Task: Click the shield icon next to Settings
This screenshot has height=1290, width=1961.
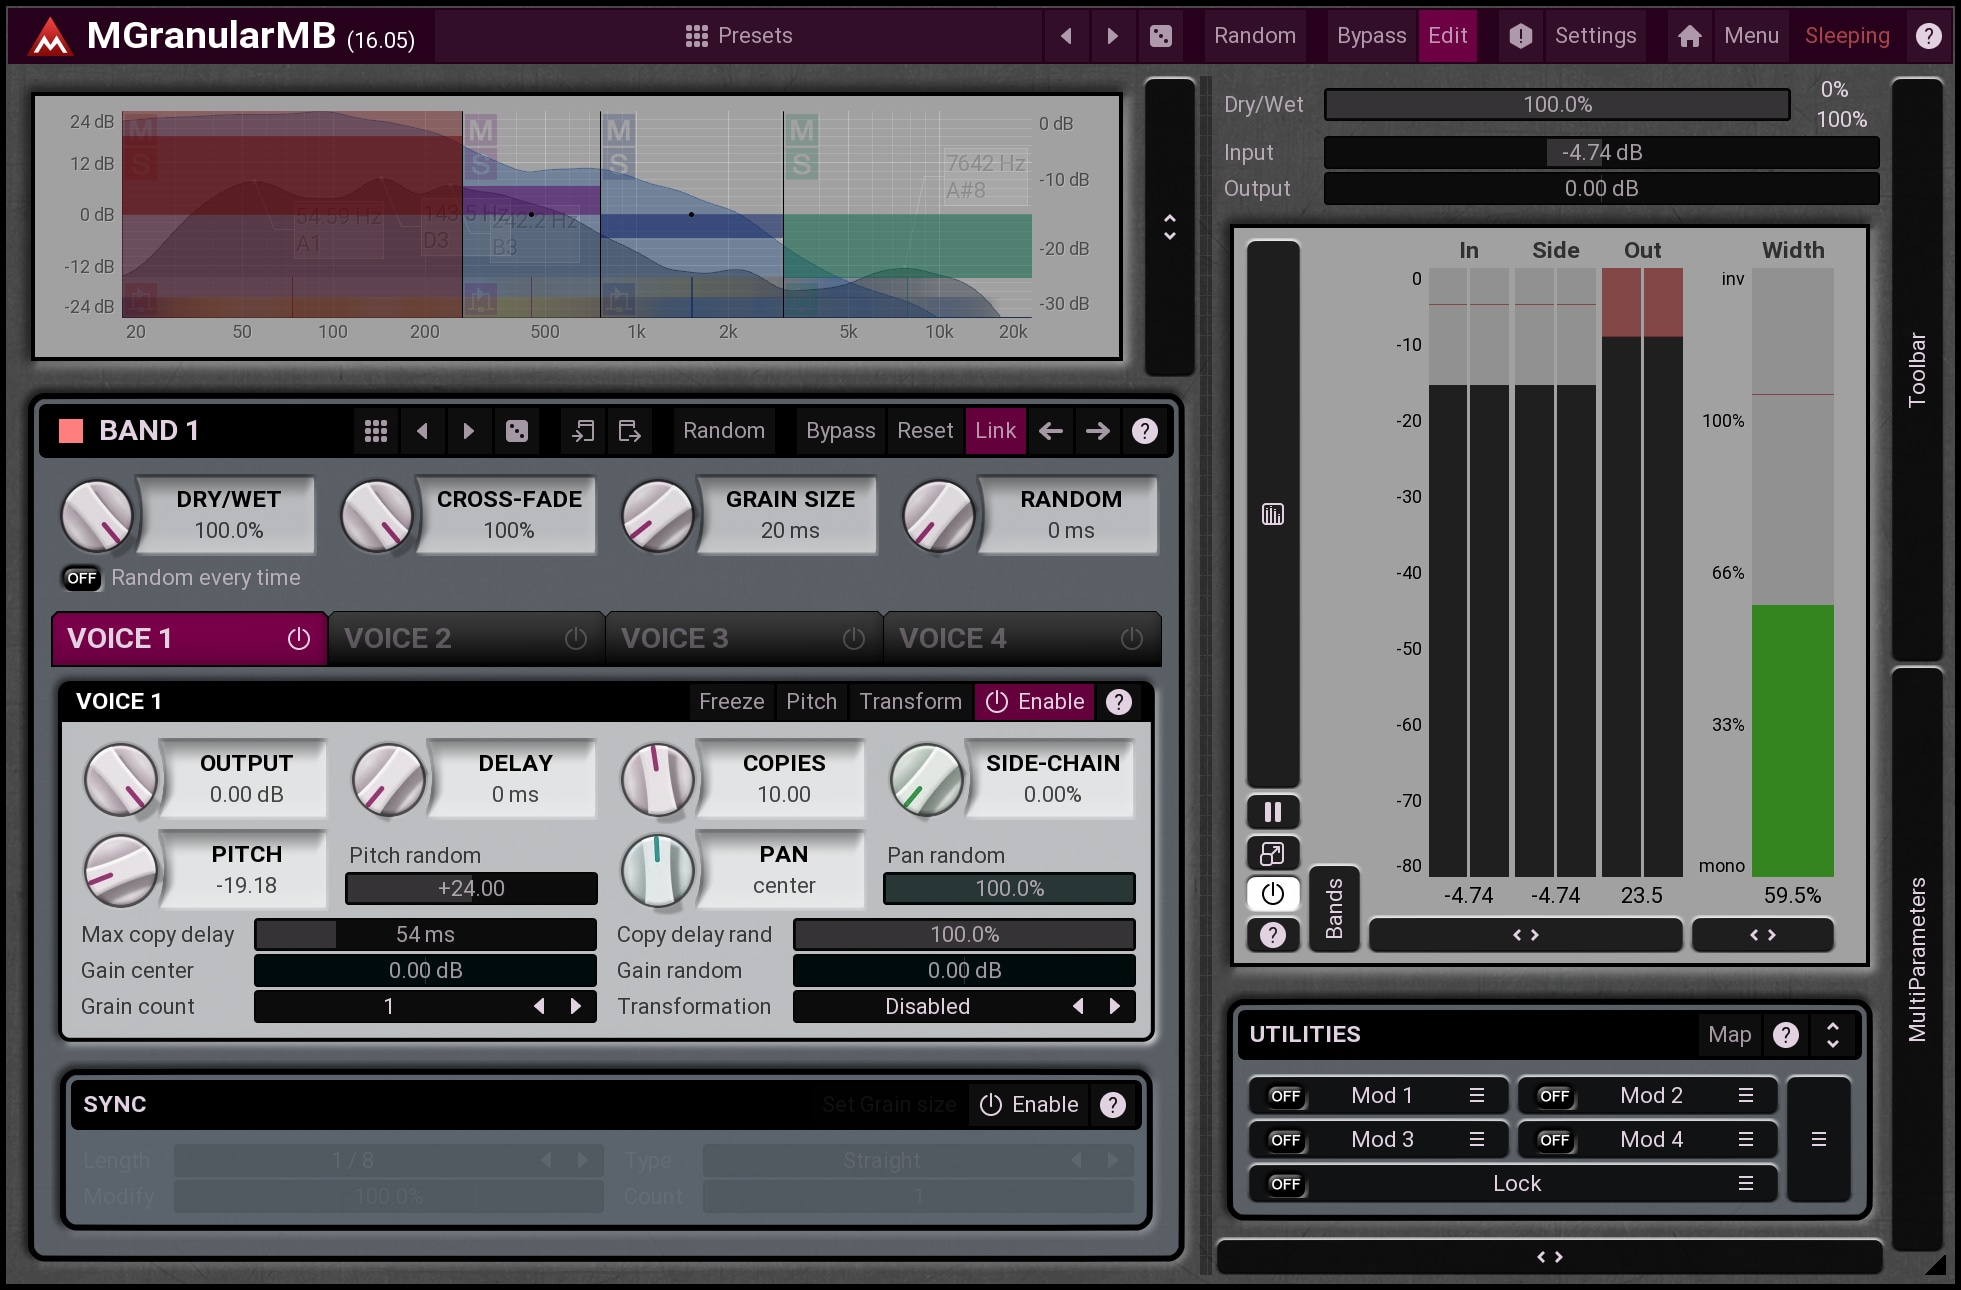Action: [x=1520, y=36]
